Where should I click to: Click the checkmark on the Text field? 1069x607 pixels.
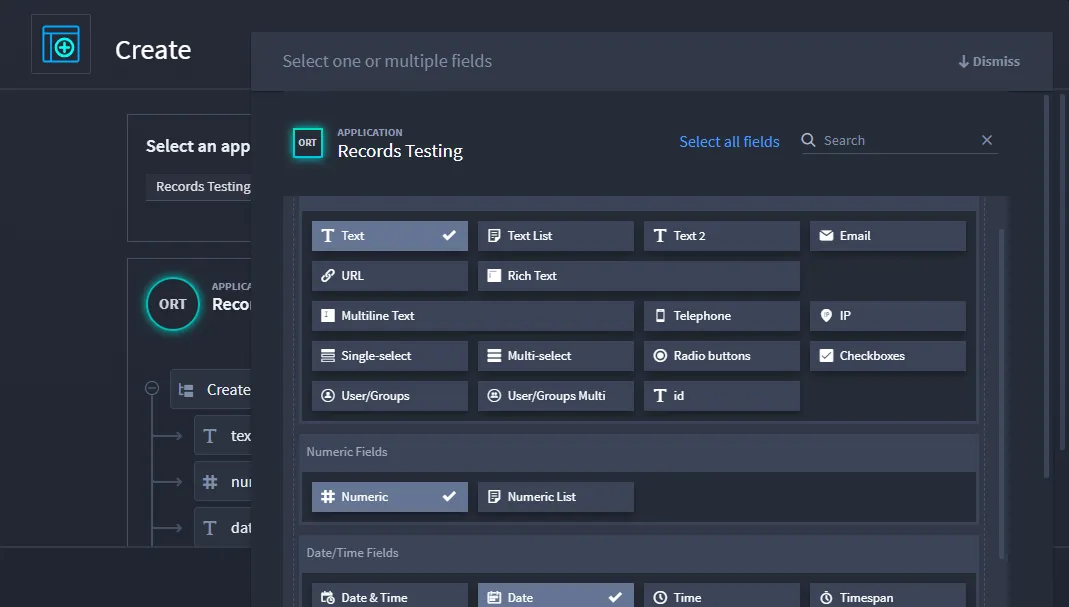[x=449, y=235]
